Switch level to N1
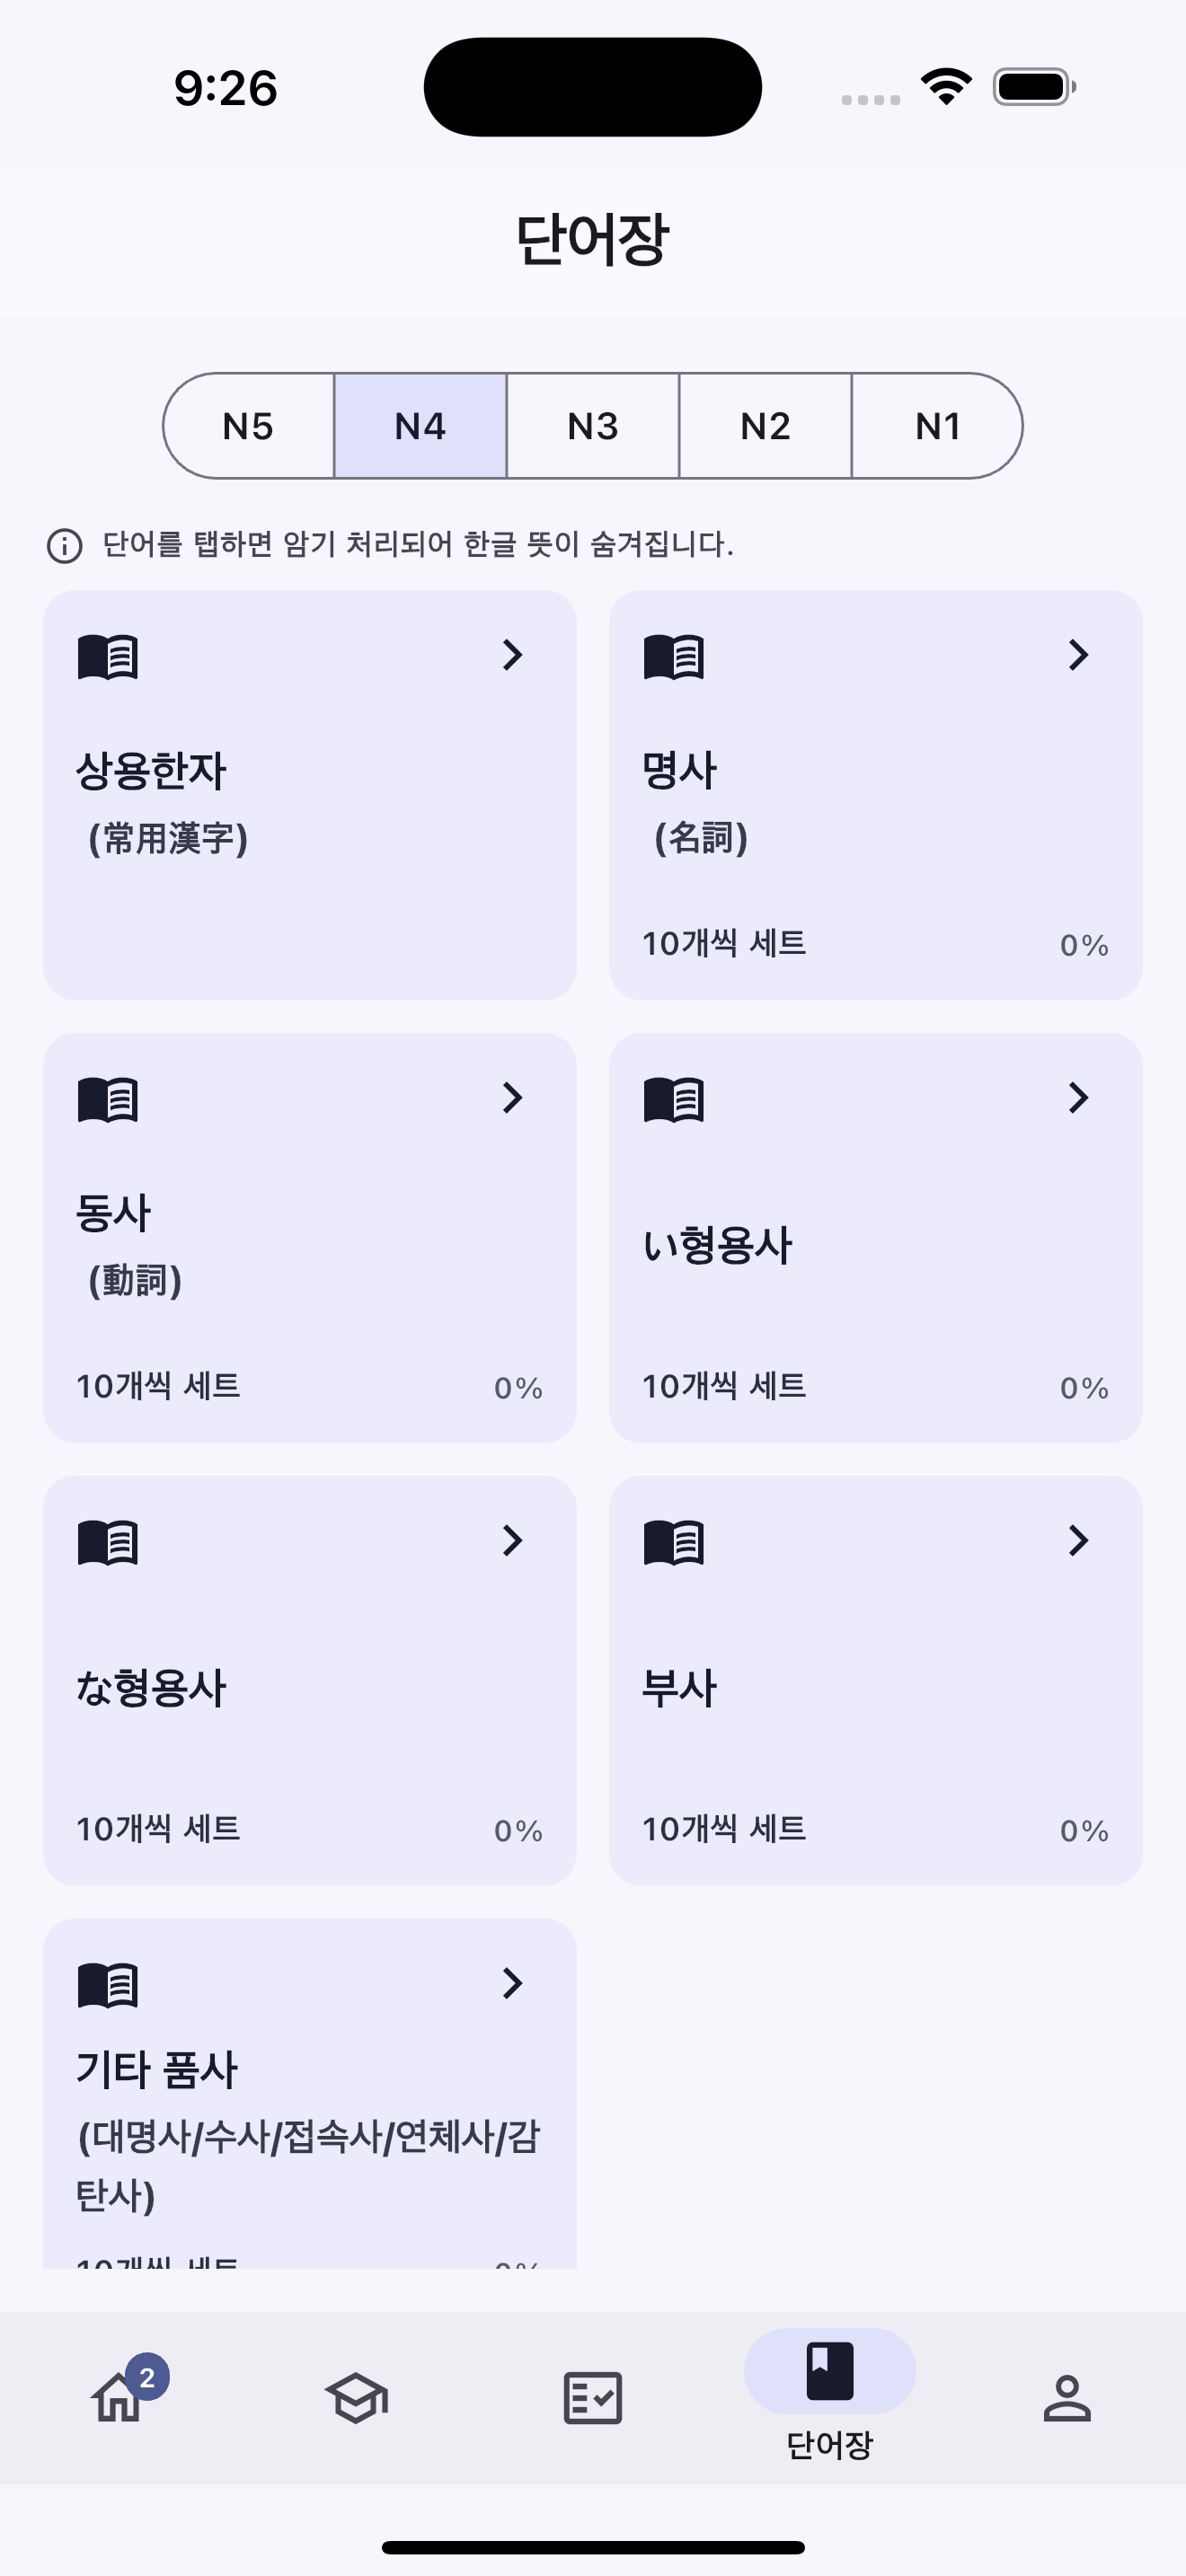1186x2576 pixels. (x=938, y=426)
